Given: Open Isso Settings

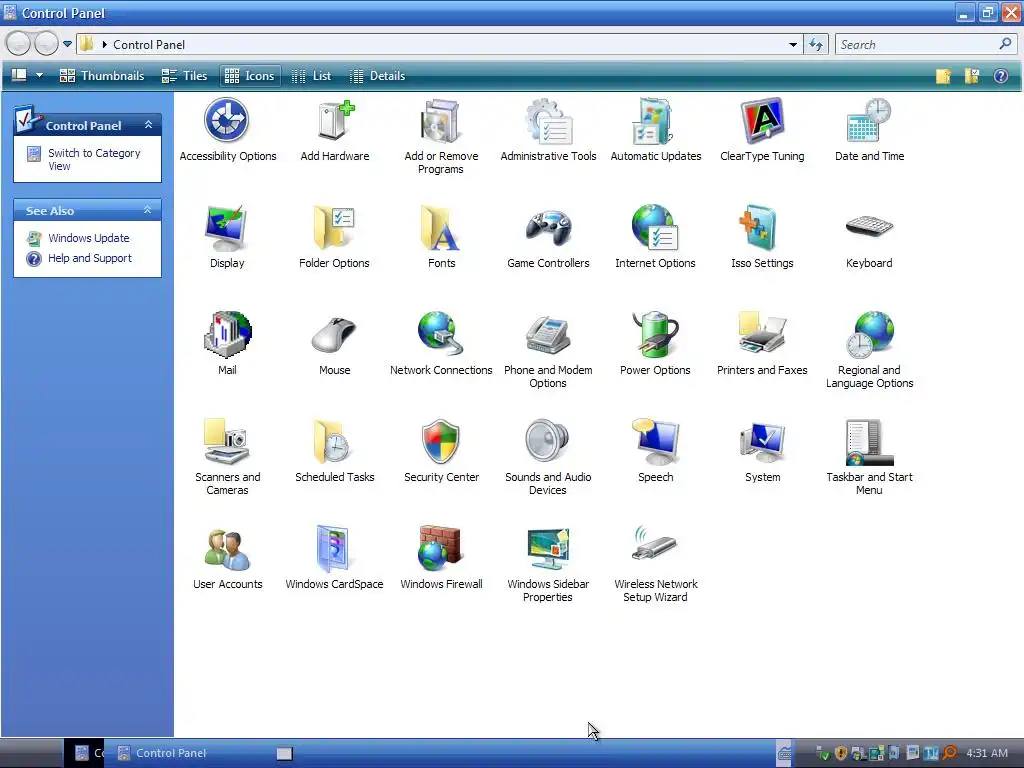Looking at the screenshot, I should [762, 236].
